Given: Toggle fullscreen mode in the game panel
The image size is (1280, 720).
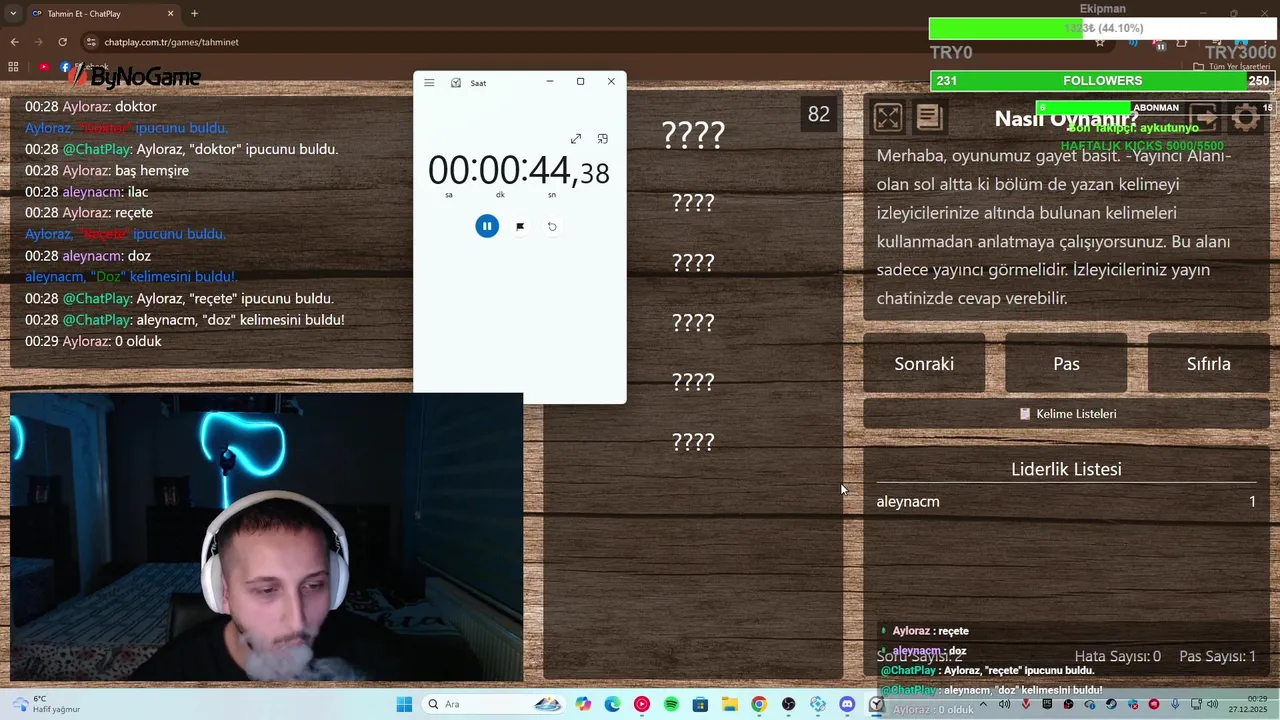Looking at the screenshot, I should [x=887, y=118].
